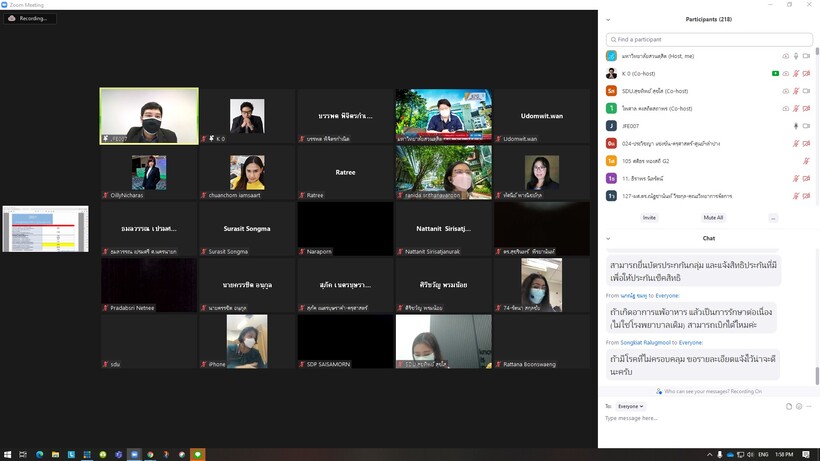The height and width of the screenshot is (461, 820).
Task: Select the K 0 video tile
Action: point(247,116)
